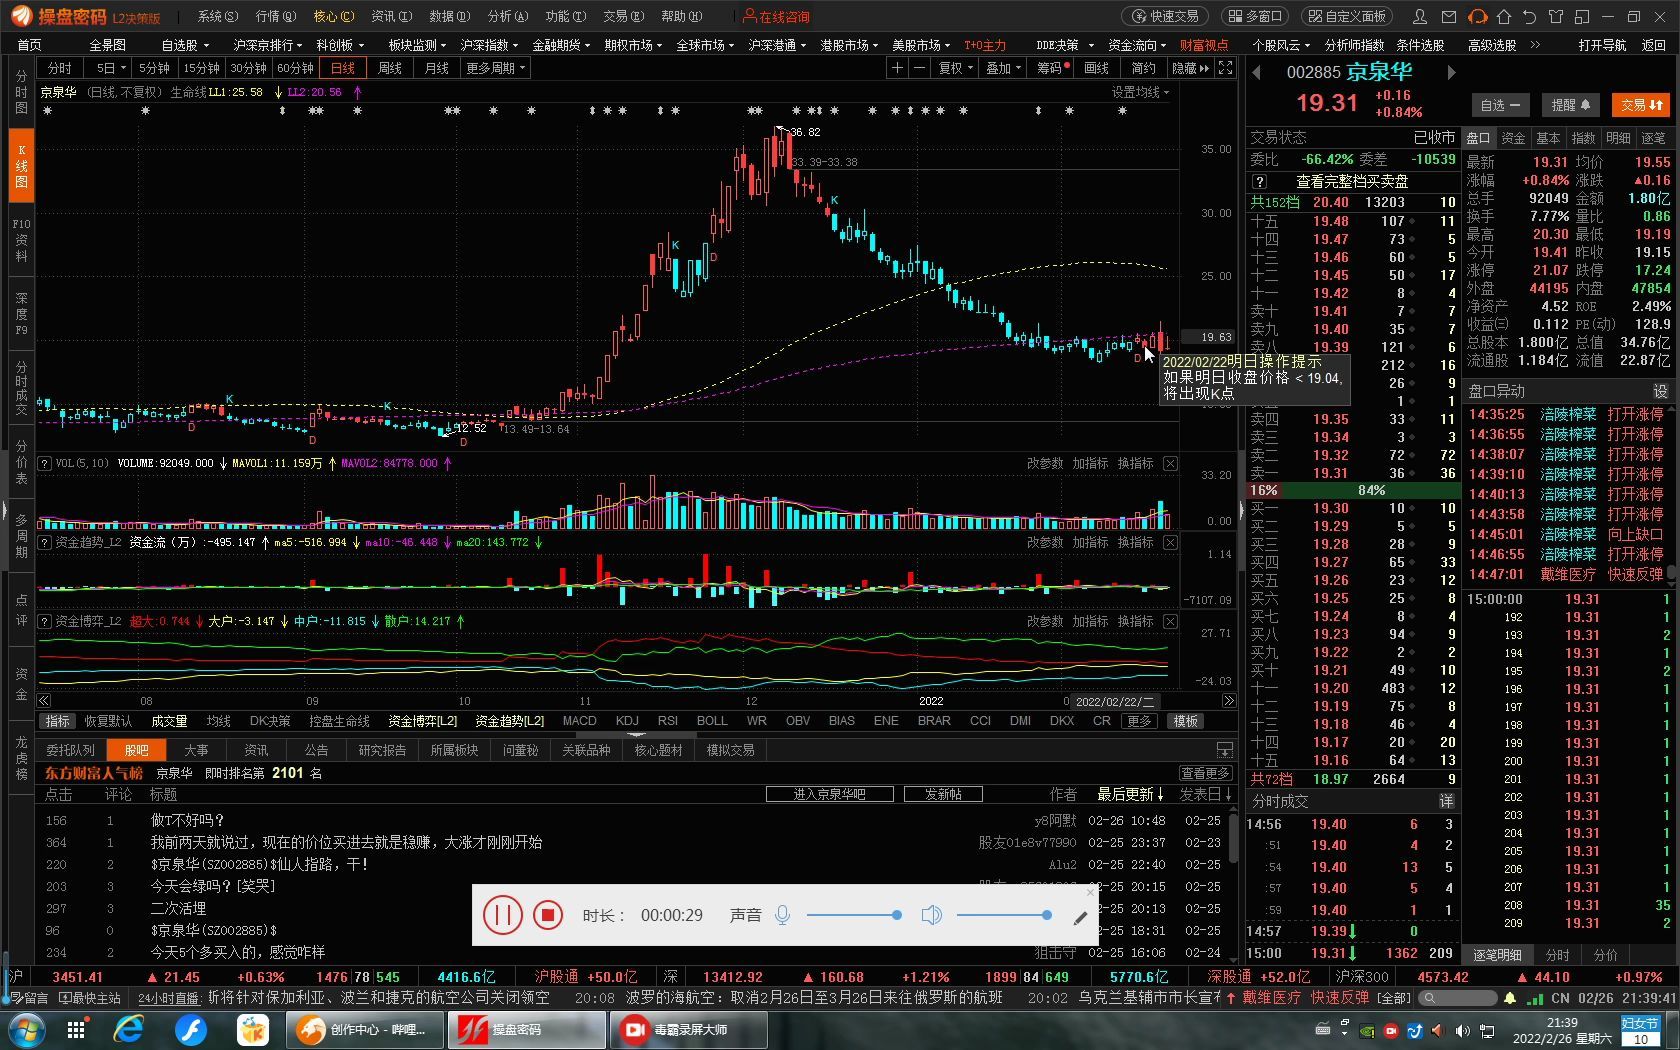This screenshot has height=1050, width=1680.
Task: Switch to 月线 monthly chart tab
Action: click(x=436, y=68)
